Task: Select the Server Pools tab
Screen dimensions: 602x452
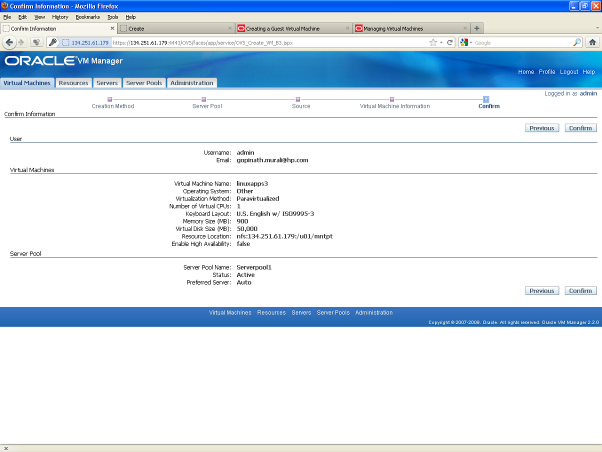Action: click(144, 83)
